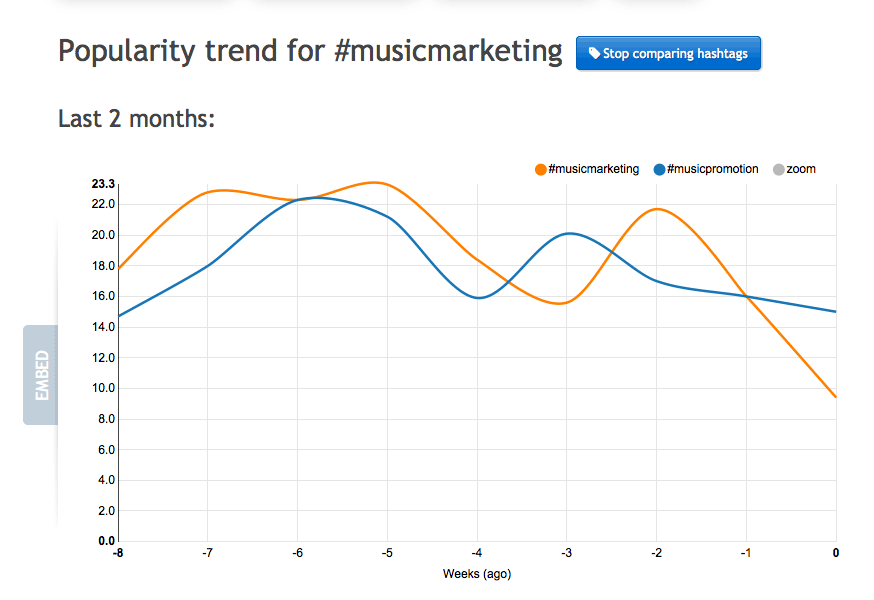Click the Last 2 months heading
874x600 pixels.
(137, 119)
